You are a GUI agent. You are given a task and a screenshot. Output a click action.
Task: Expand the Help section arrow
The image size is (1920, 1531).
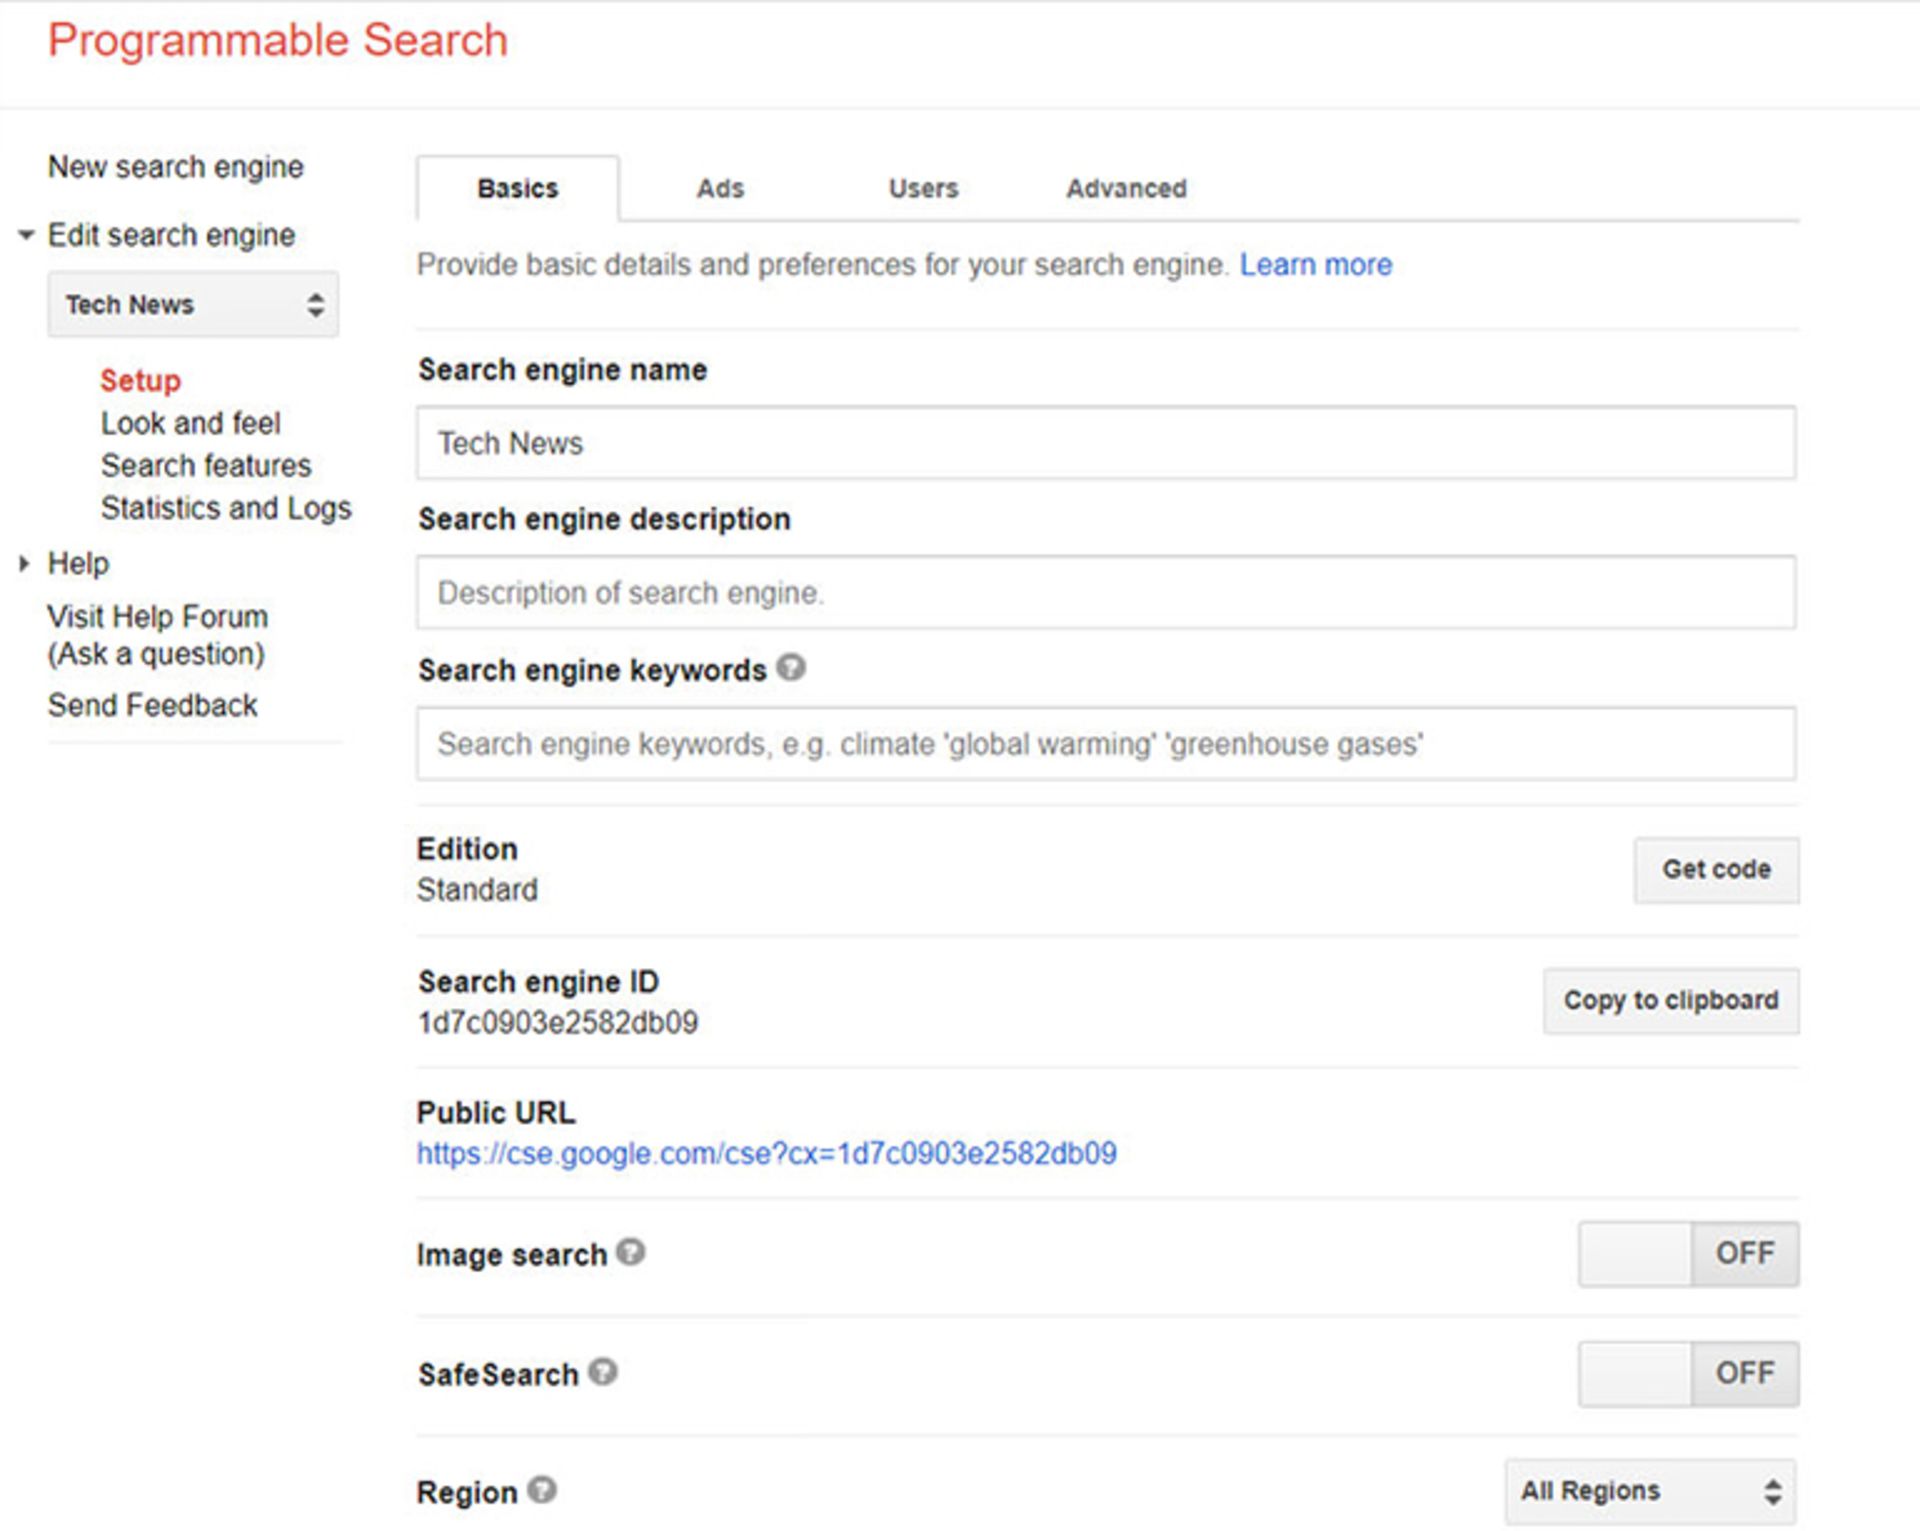pos(24,563)
